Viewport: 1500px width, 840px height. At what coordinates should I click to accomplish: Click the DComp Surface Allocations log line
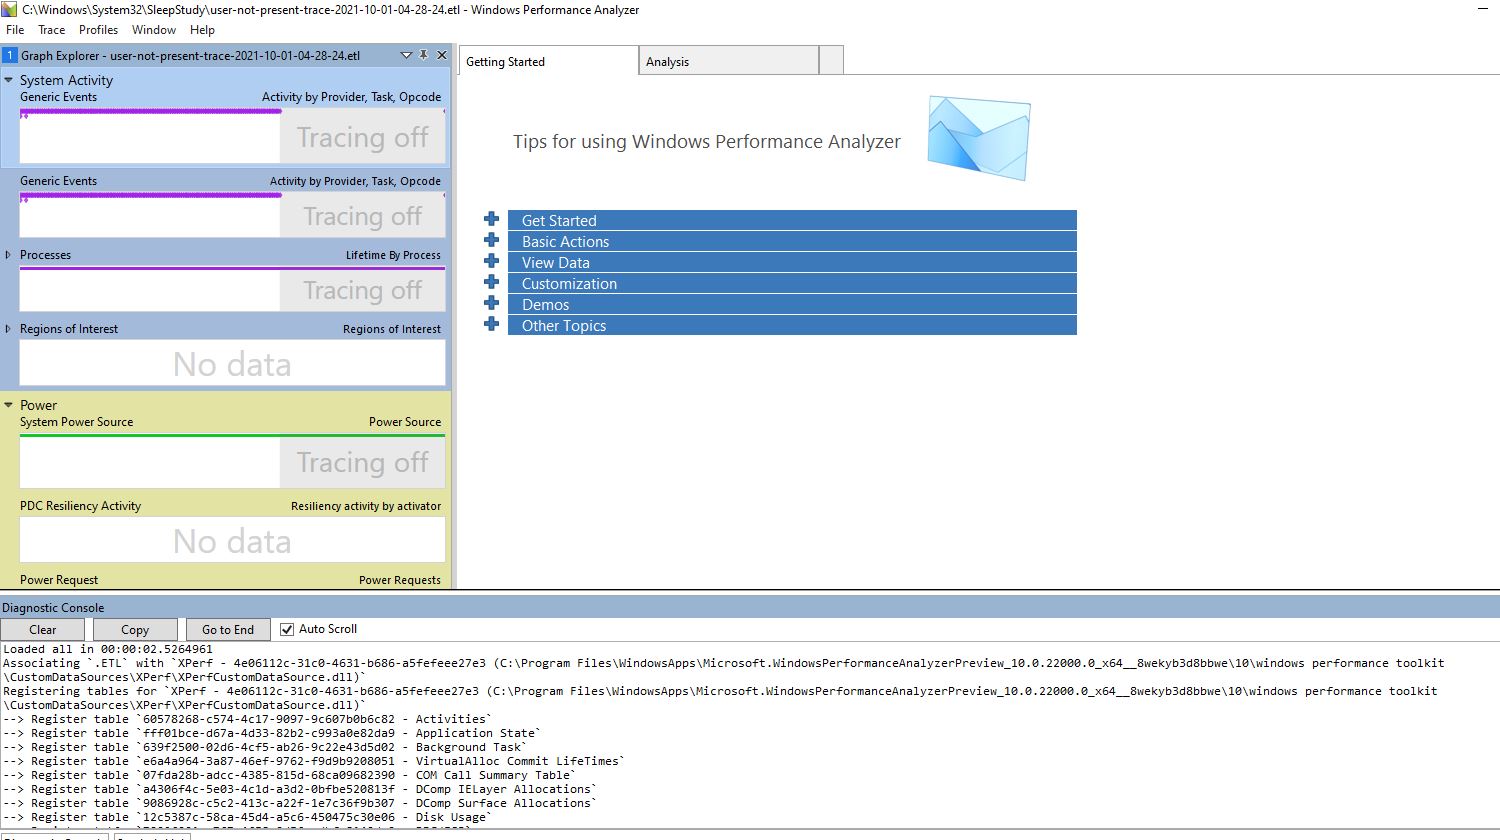(x=299, y=803)
